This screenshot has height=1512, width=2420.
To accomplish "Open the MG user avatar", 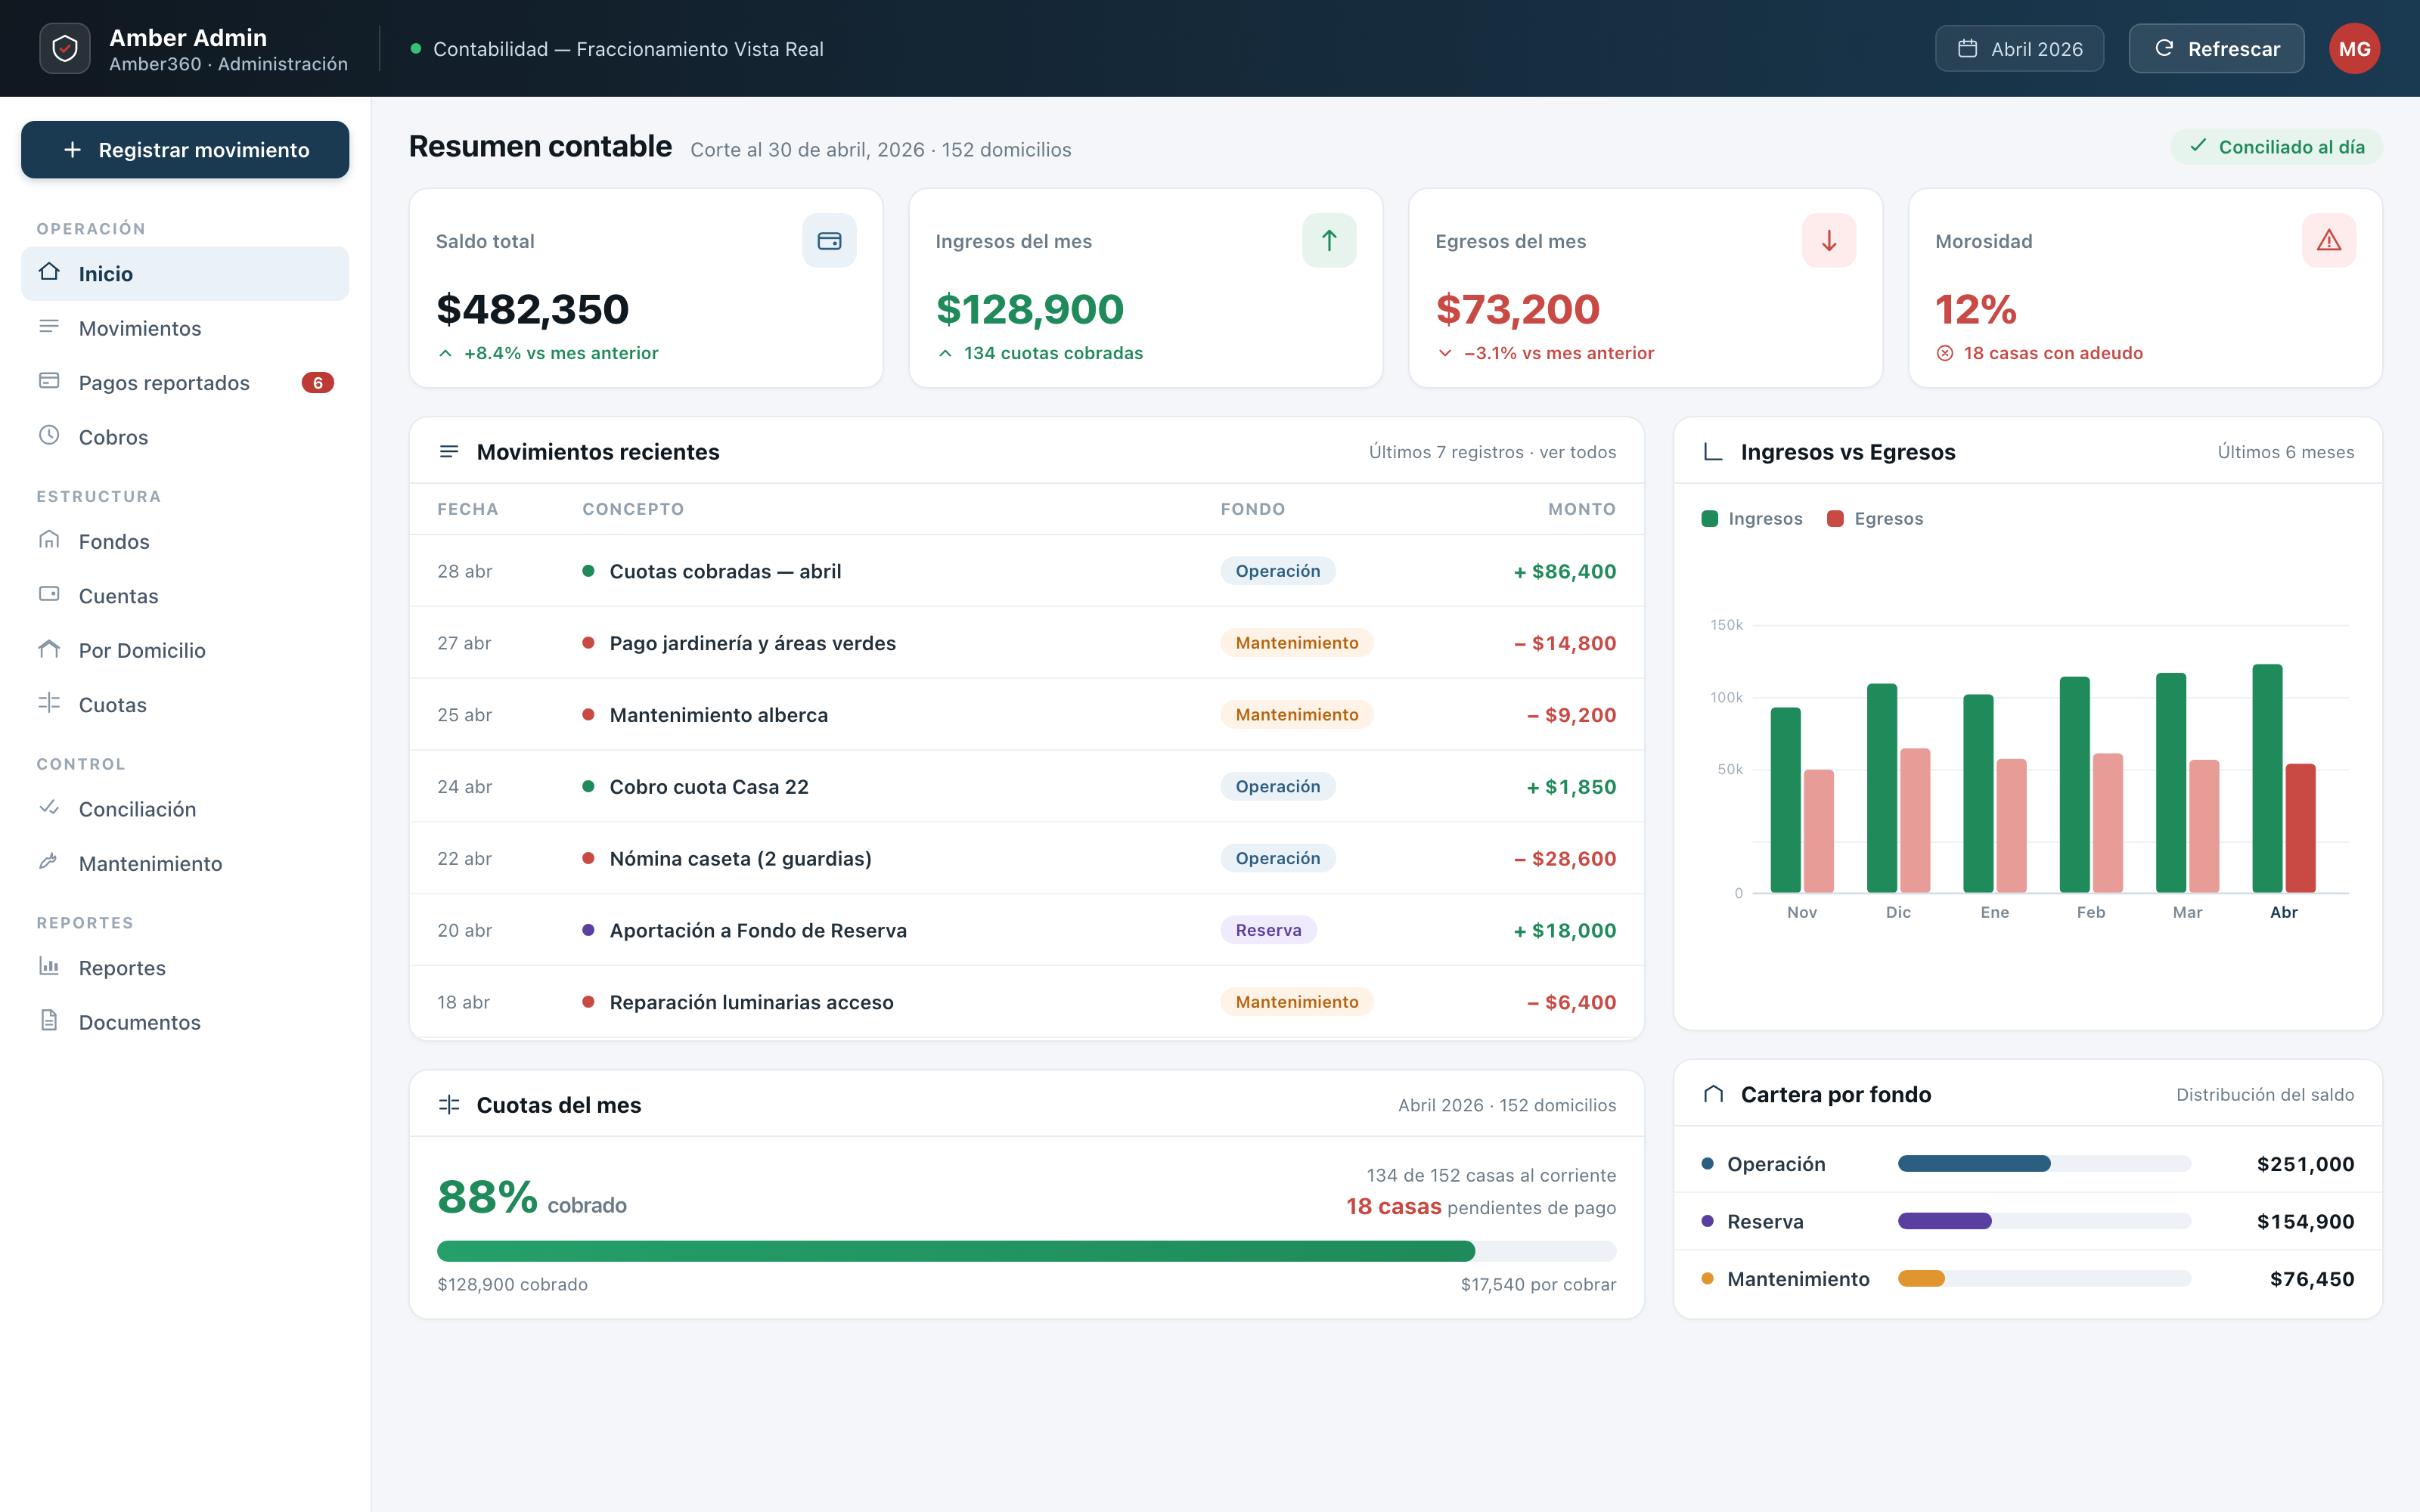I will coord(2354,48).
